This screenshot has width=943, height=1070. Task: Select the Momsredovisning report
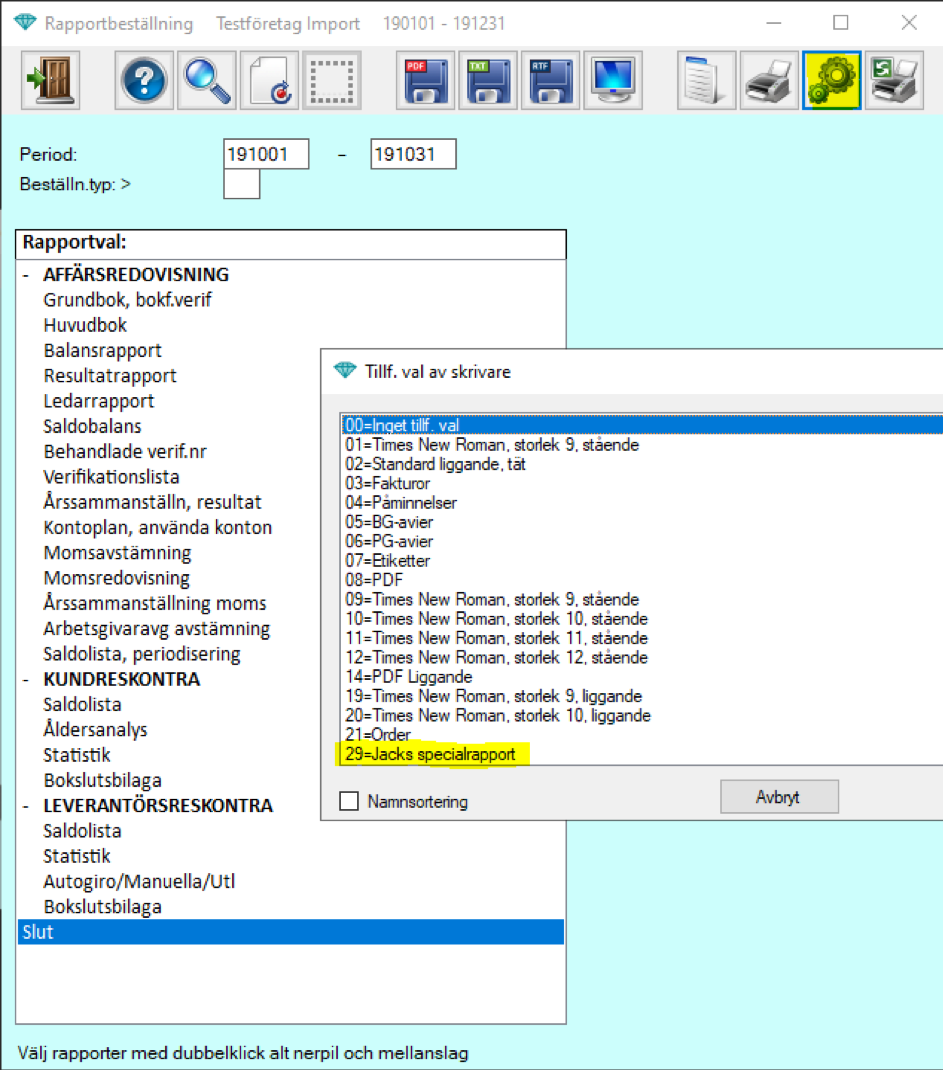117,578
